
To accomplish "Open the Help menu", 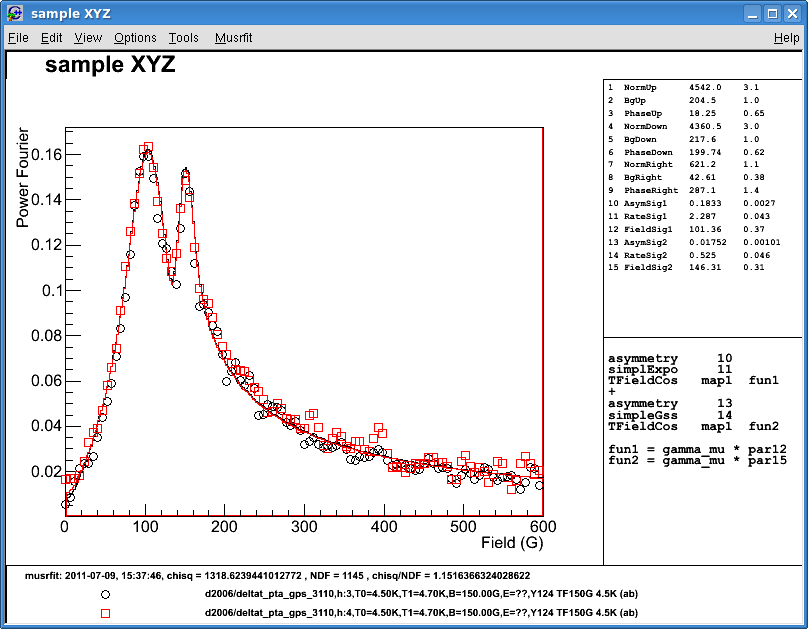I will click(789, 37).
